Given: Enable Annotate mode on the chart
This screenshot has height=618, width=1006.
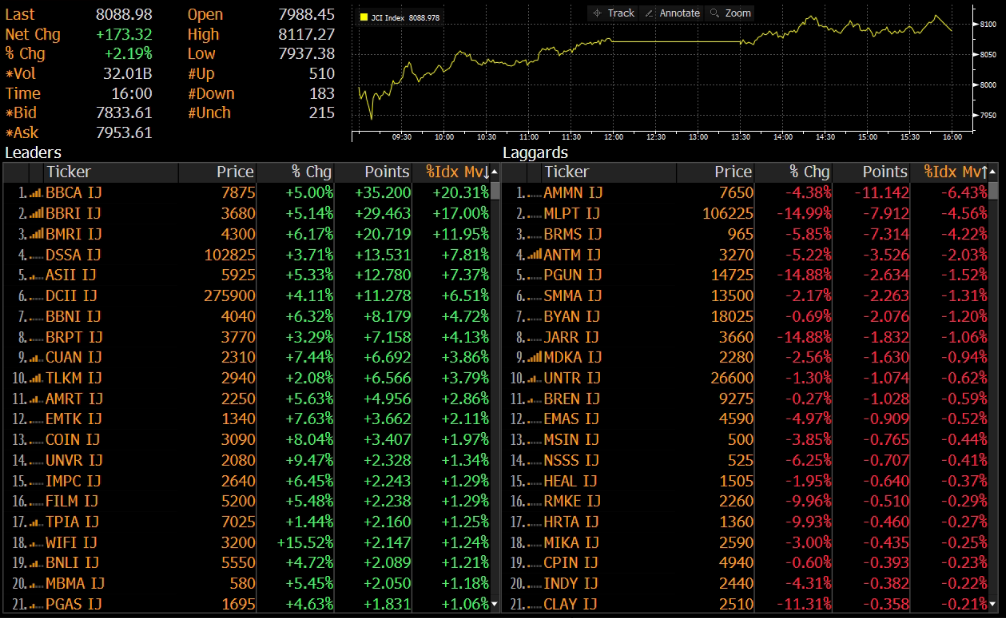Looking at the screenshot, I should 672,13.
